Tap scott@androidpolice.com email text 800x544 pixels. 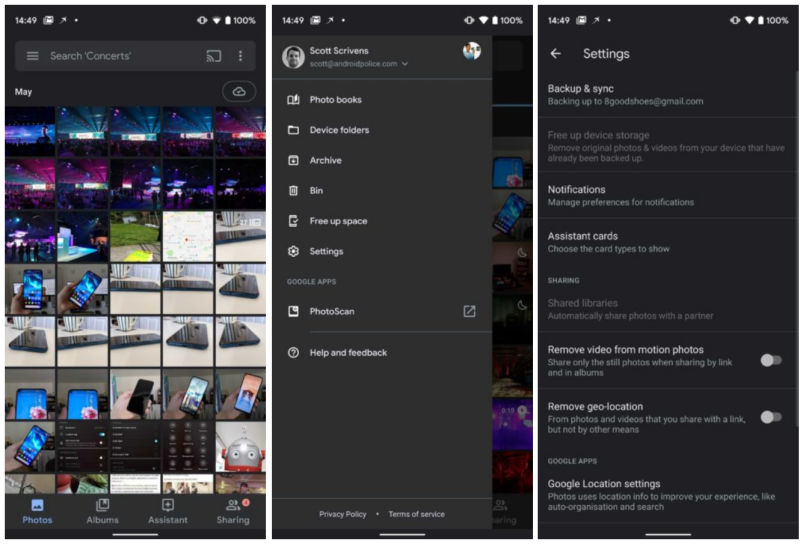point(354,64)
